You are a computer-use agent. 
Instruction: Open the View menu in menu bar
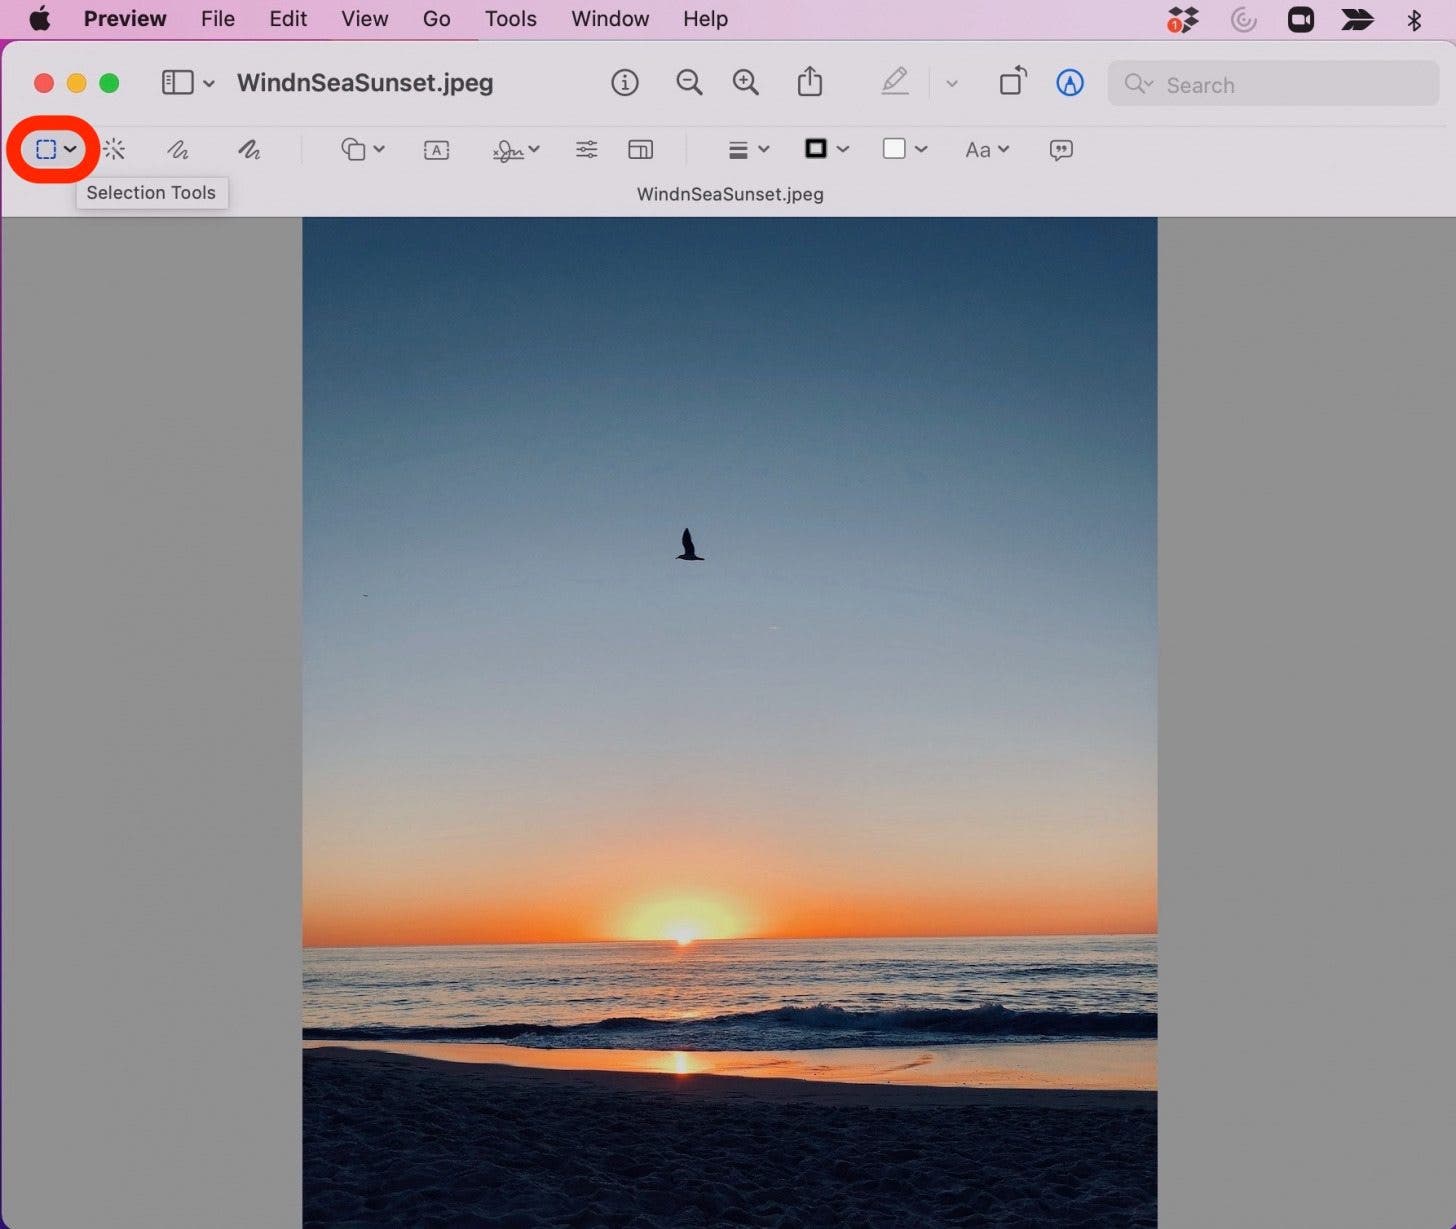click(x=364, y=19)
